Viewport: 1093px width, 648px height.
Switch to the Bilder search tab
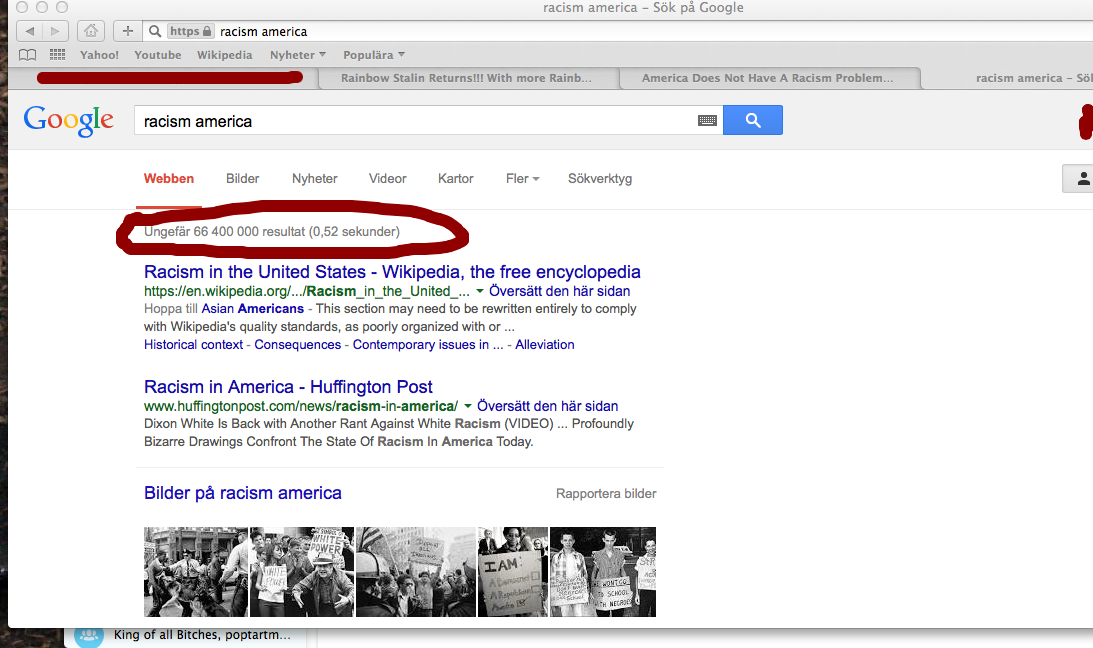pyautogui.click(x=242, y=179)
